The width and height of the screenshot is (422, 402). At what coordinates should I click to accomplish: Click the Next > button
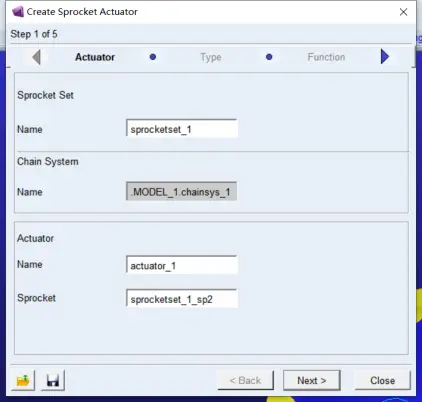[312, 380]
